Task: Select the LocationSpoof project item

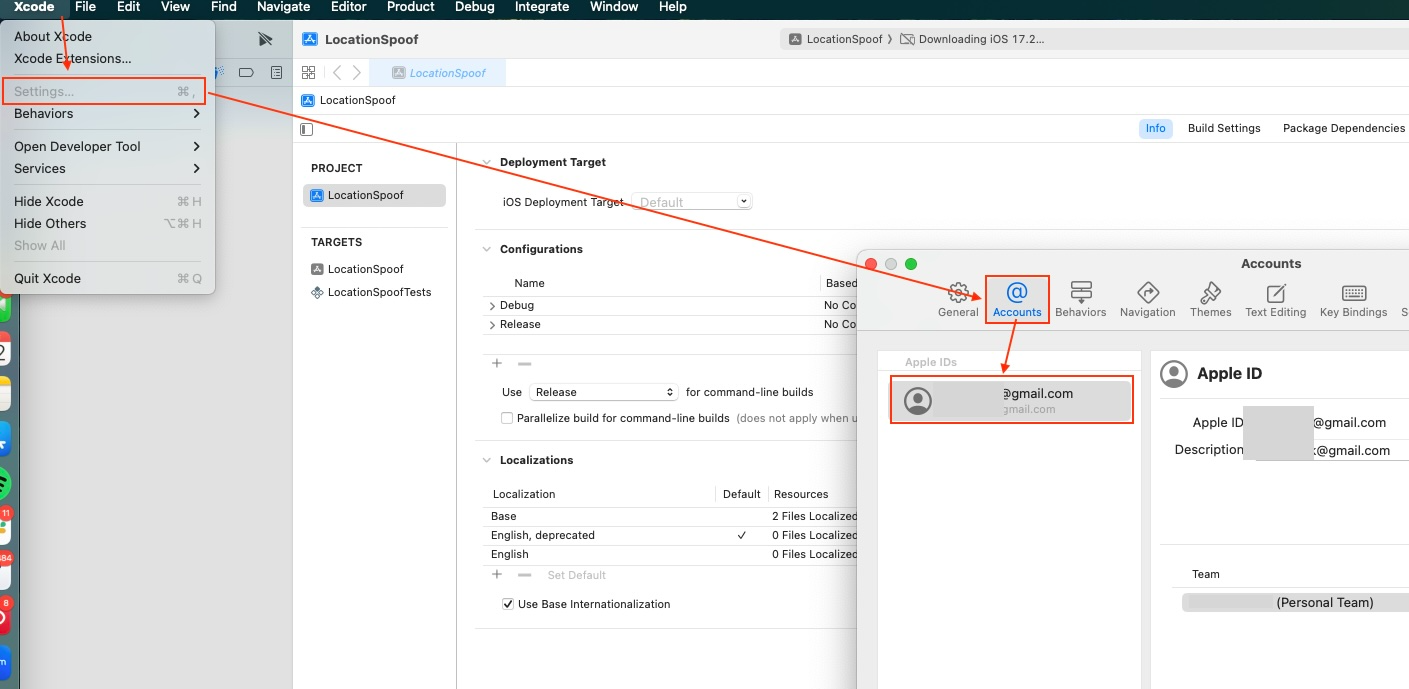Action: point(374,195)
